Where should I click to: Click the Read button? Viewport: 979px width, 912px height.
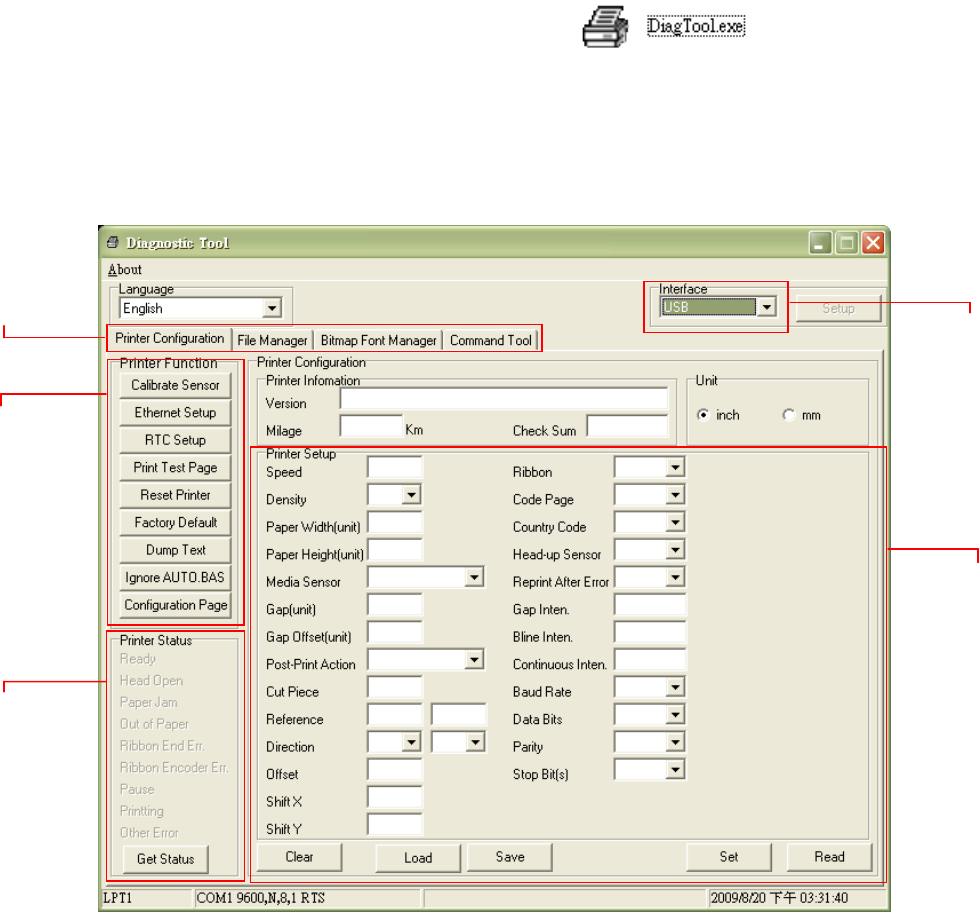coord(829,857)
